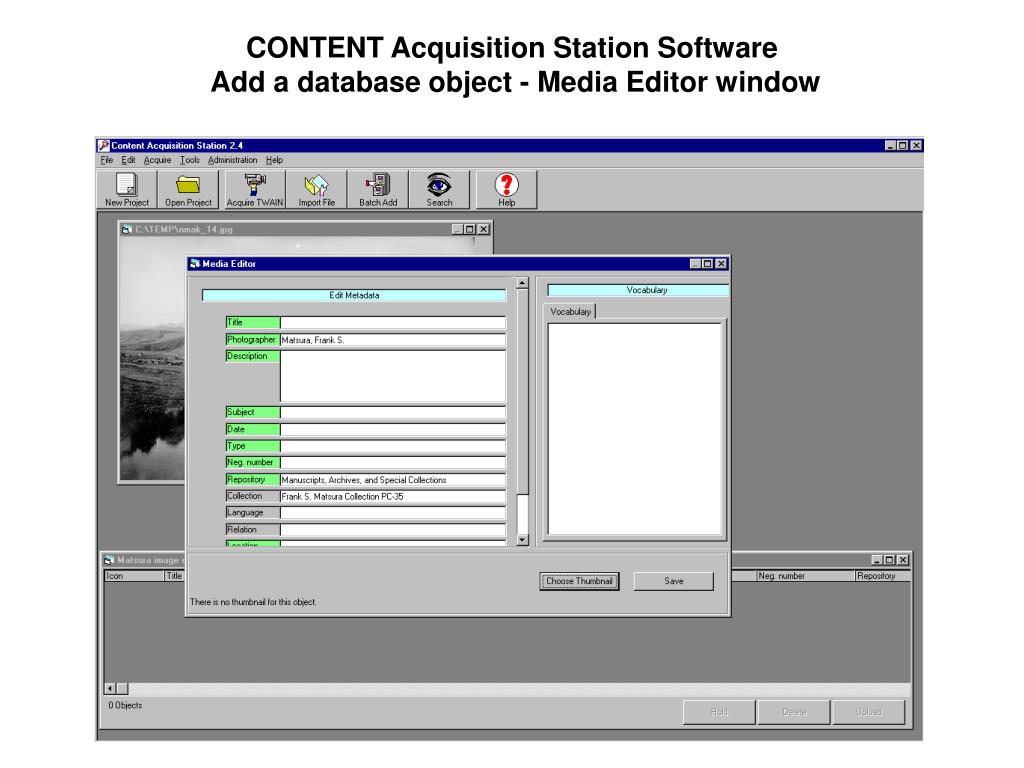Click the "There is no thumbnail" status text

[253, 602]
